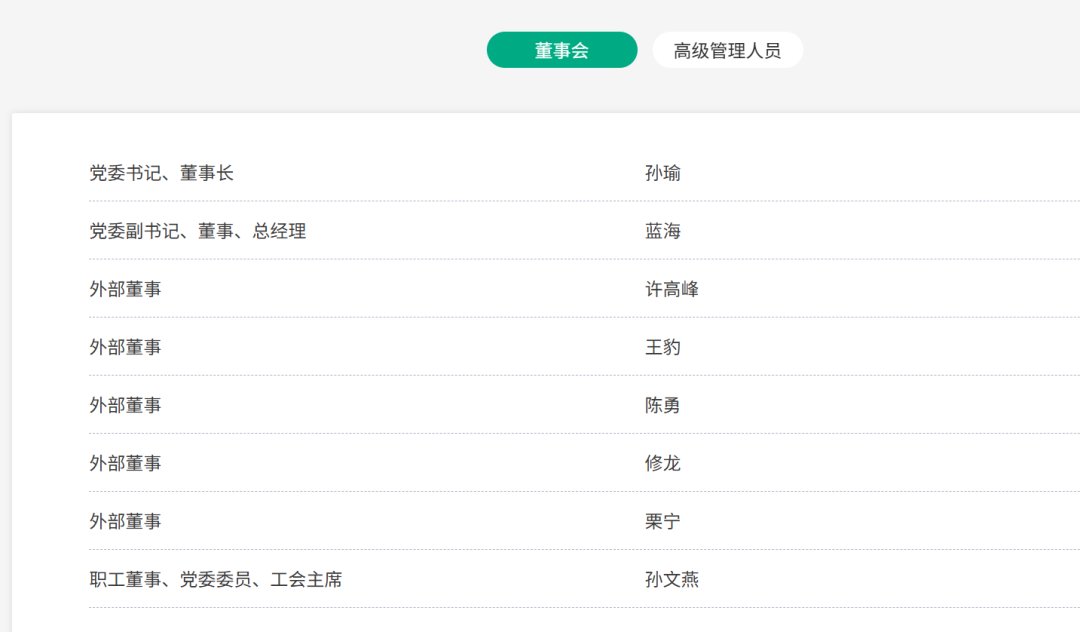Select the name 孙文燕
The height and width of the screenshot is (632, 1080).
click(x=672, y=579)
